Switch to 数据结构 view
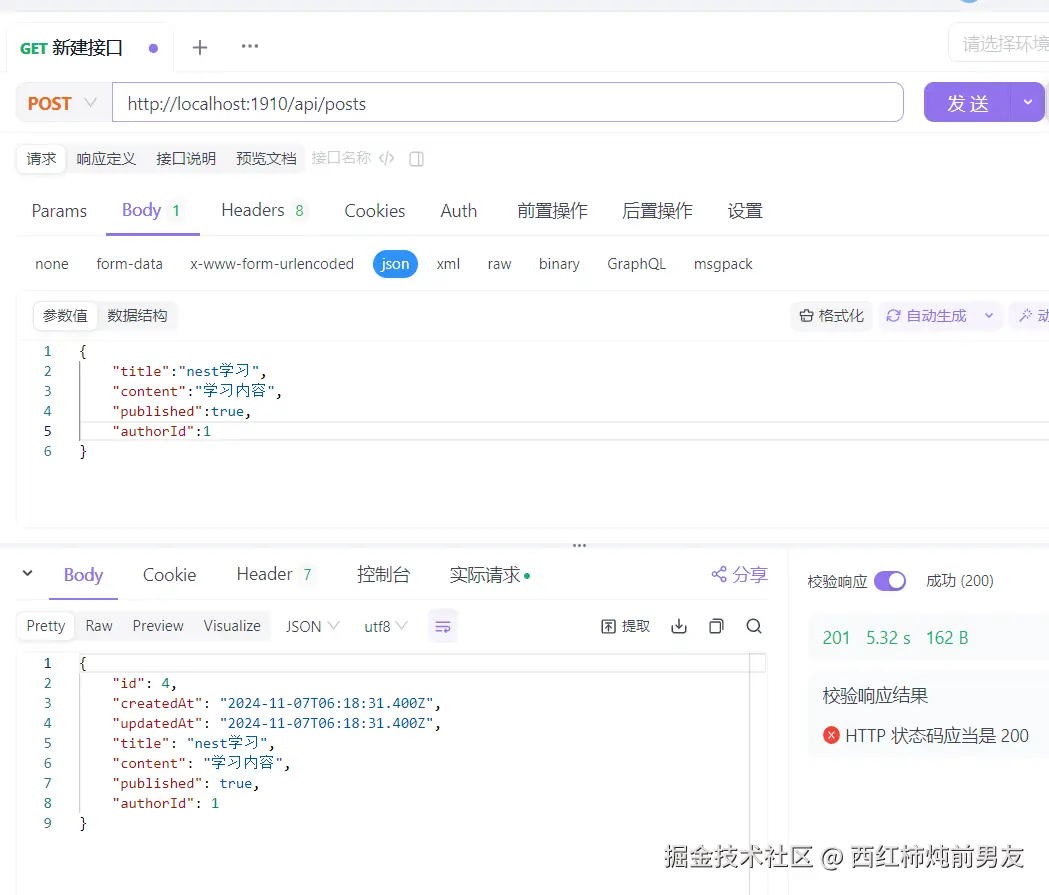The image size is (1049, 895). coord(137,315)
